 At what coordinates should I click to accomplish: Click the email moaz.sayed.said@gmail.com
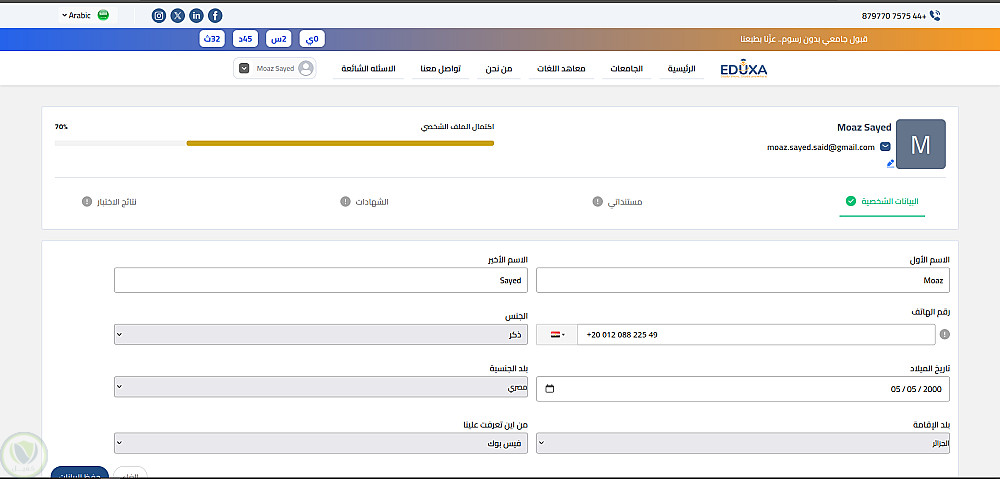821,147
